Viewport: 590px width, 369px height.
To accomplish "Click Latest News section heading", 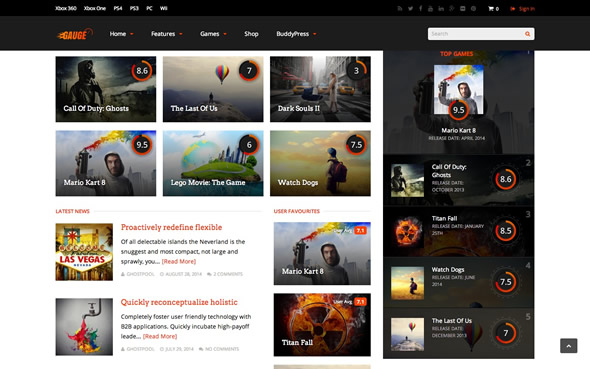I will click(72, 211).
